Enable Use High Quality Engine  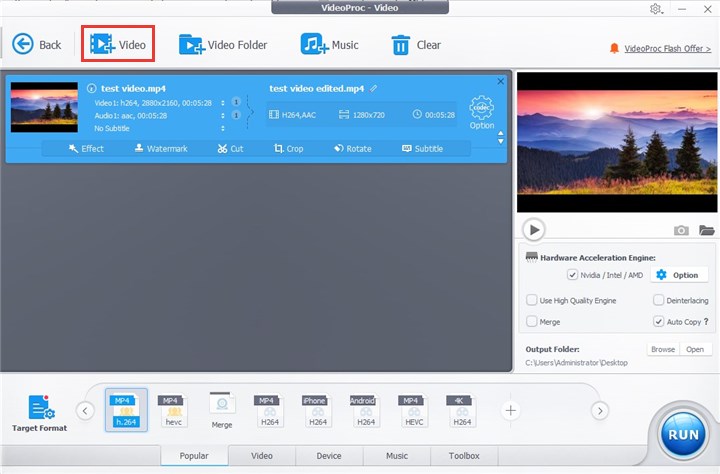[532, 300]
